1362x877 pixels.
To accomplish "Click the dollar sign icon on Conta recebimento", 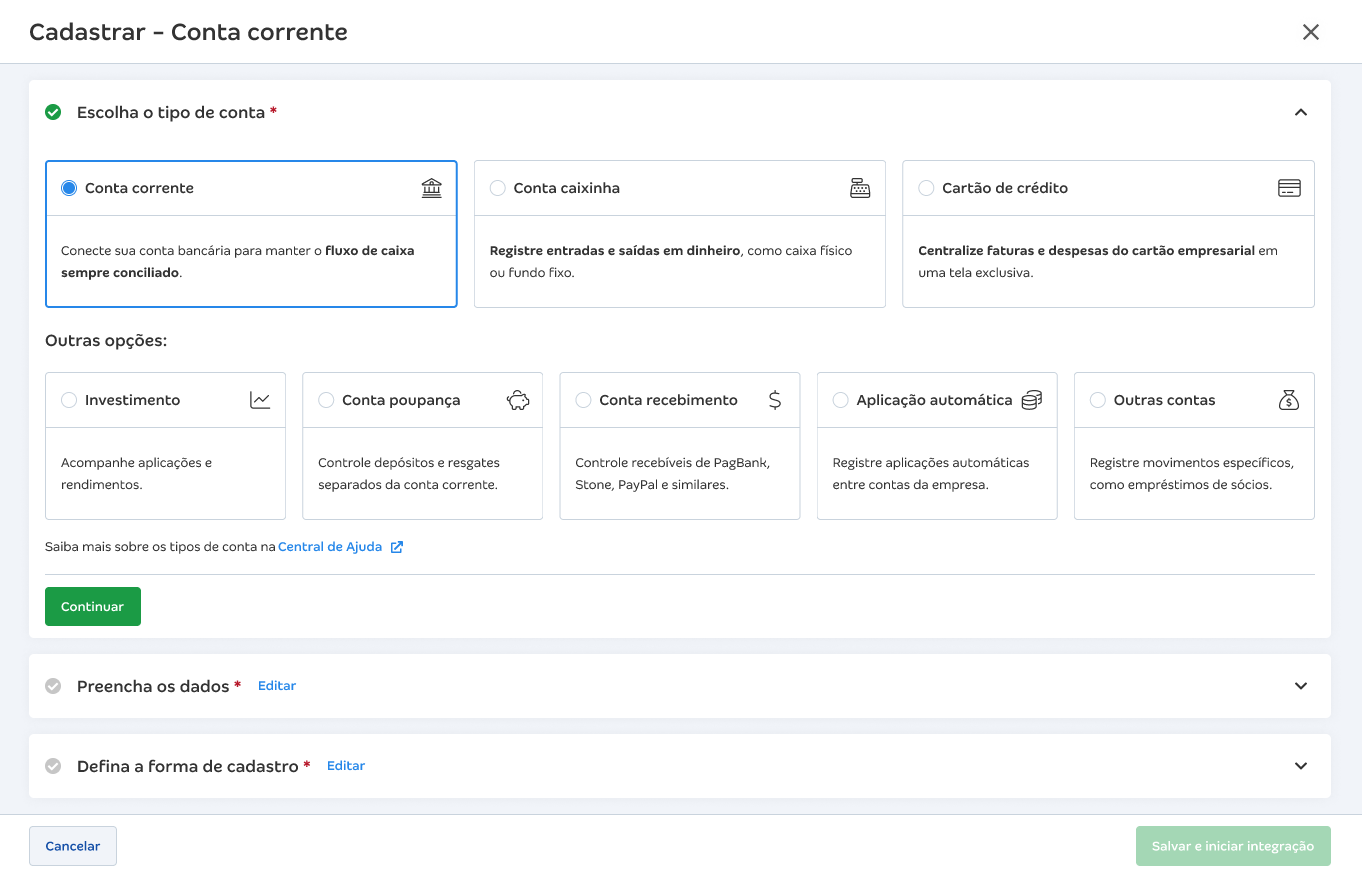I will pyautogui.click(x=775, y=400).
